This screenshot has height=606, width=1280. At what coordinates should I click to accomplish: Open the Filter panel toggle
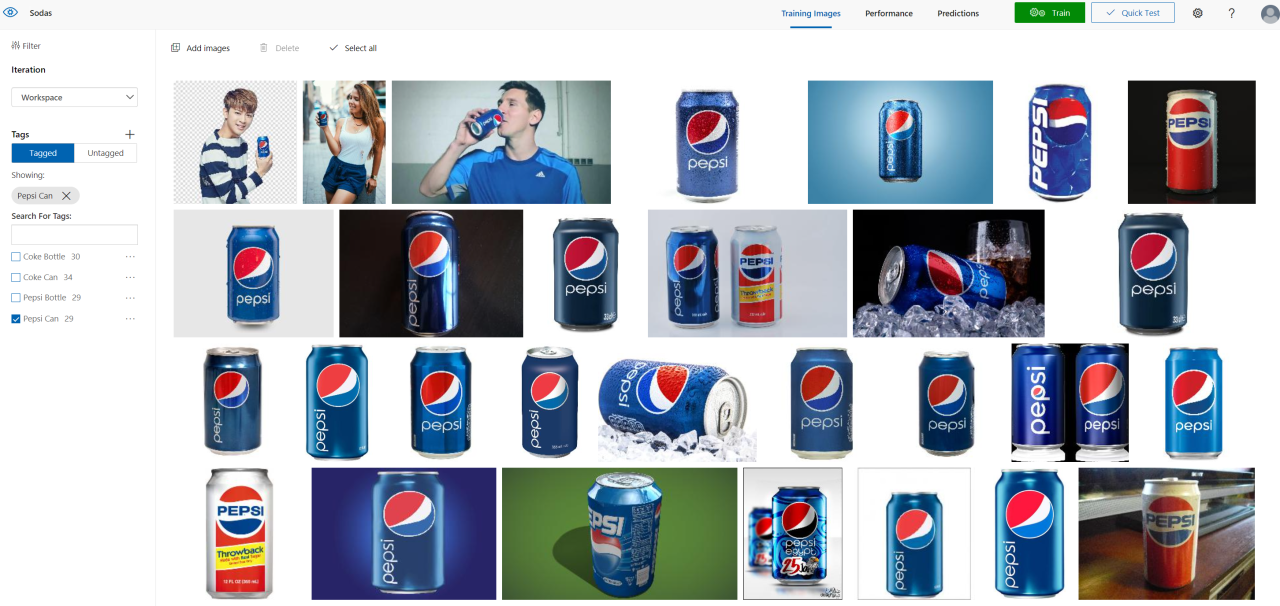coord(26,46)
